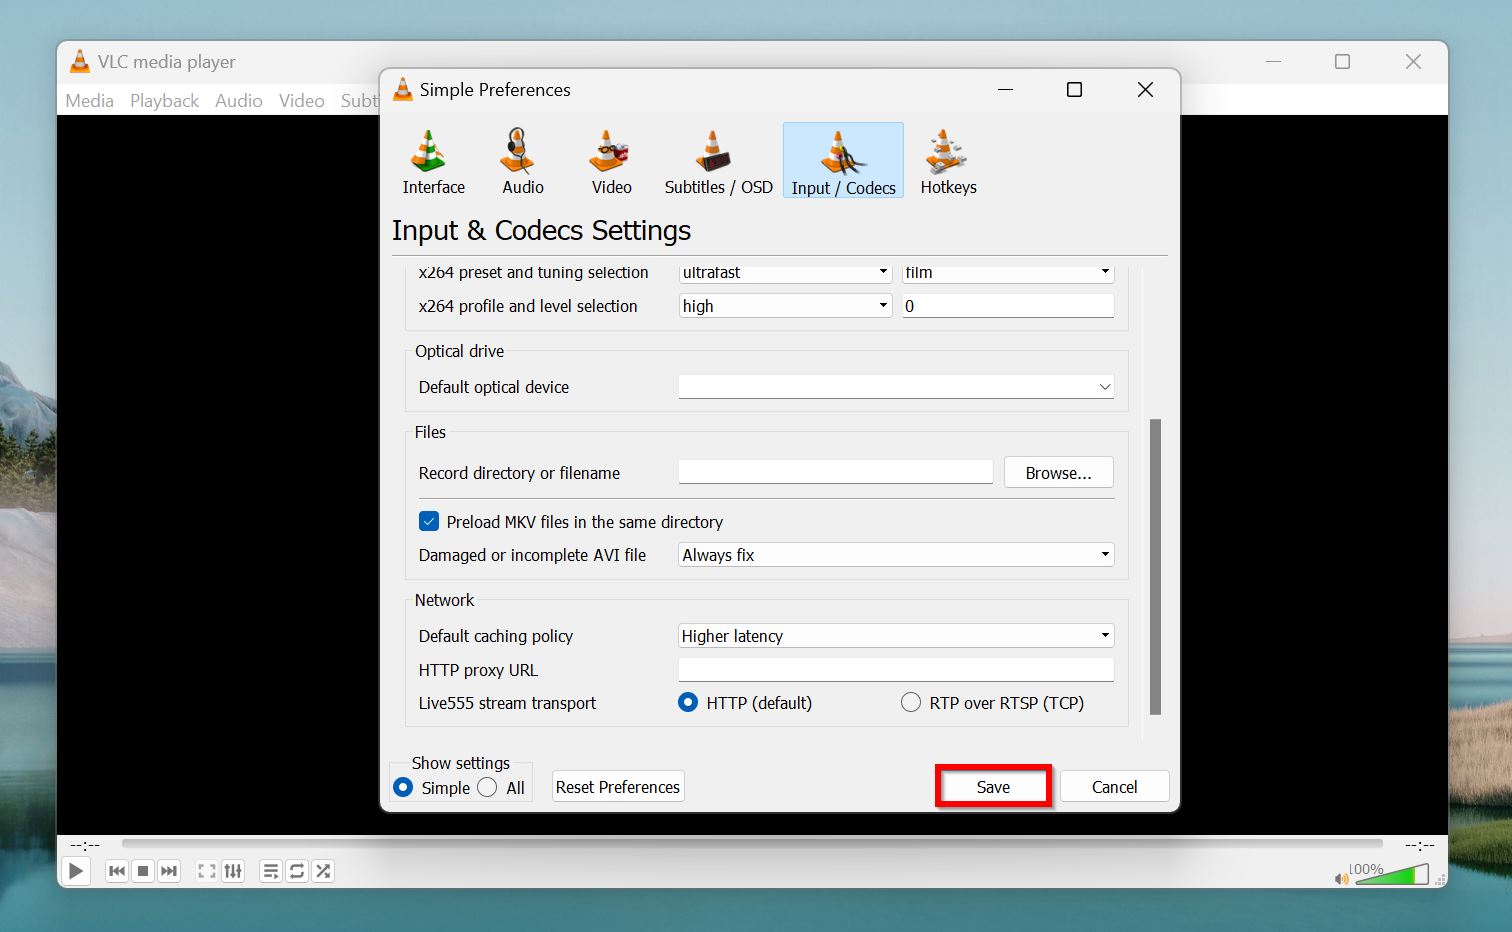Open x264 preset ultrafast dropdown
The image size is (1512, 932).
pyautogui.click(x=785, y=272)
